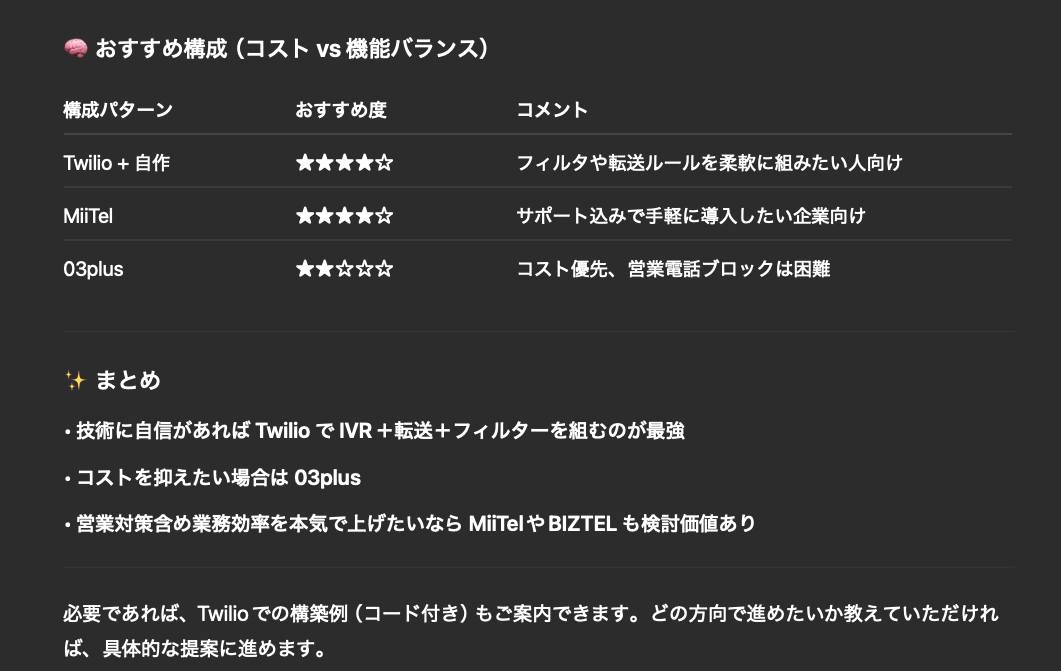
Task: Click the sparkles emoji beside まとめ
Action: point(75,380)
